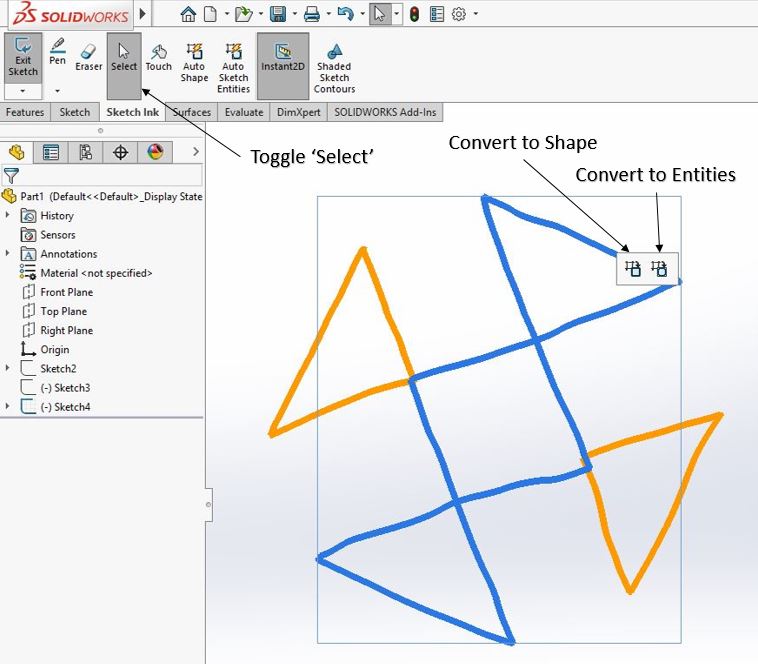Image resolution: width=758 pixels, height=665 pixels.
Task: Create a New document
Action: pyautogui.click(x=210, y=14)
